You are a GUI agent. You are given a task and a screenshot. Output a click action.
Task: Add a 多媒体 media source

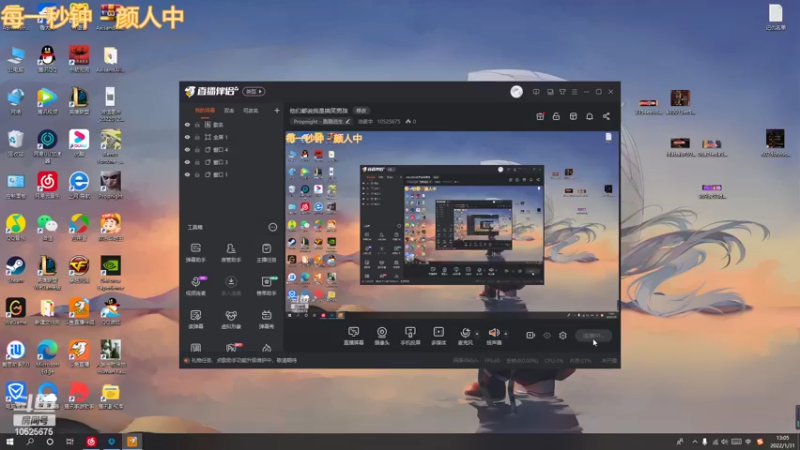pyautogui.click(x=438, y=336)
